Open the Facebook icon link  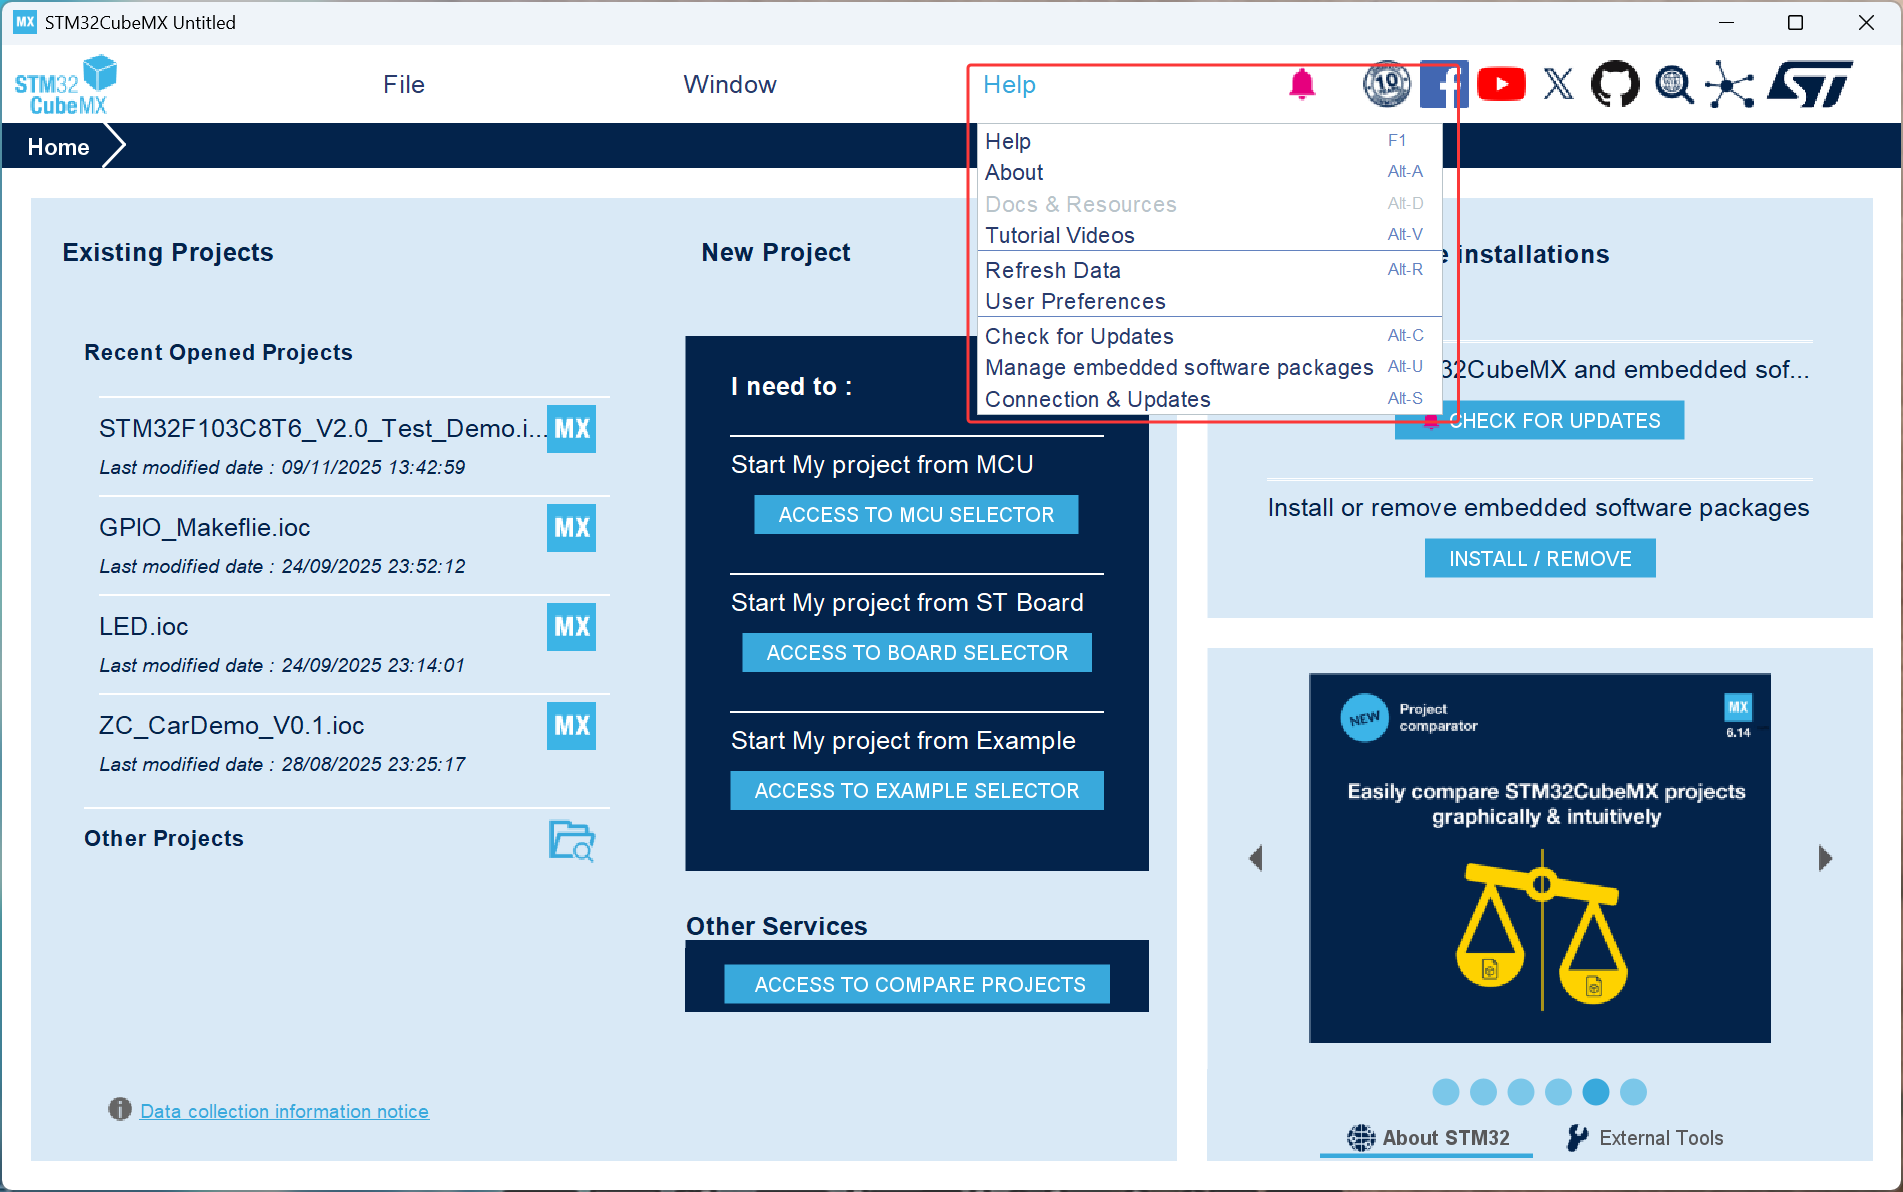[1444, 85]
